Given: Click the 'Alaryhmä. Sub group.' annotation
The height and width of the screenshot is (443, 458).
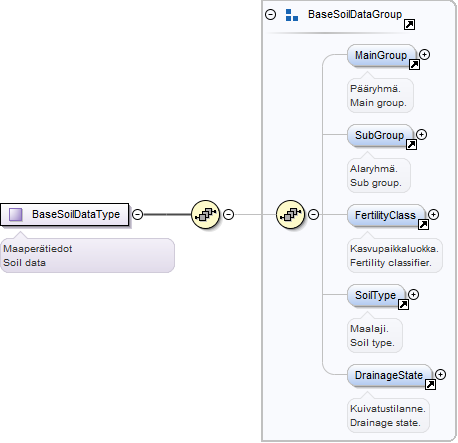Looking at the screenshot, I should click(379, 176).
